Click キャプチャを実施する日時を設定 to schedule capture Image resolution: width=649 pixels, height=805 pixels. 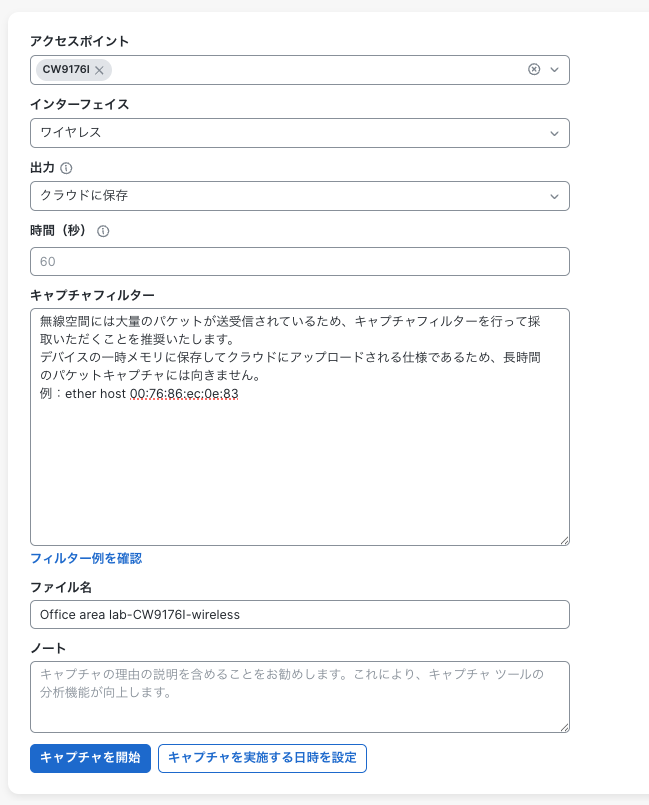tap(262, 758)
